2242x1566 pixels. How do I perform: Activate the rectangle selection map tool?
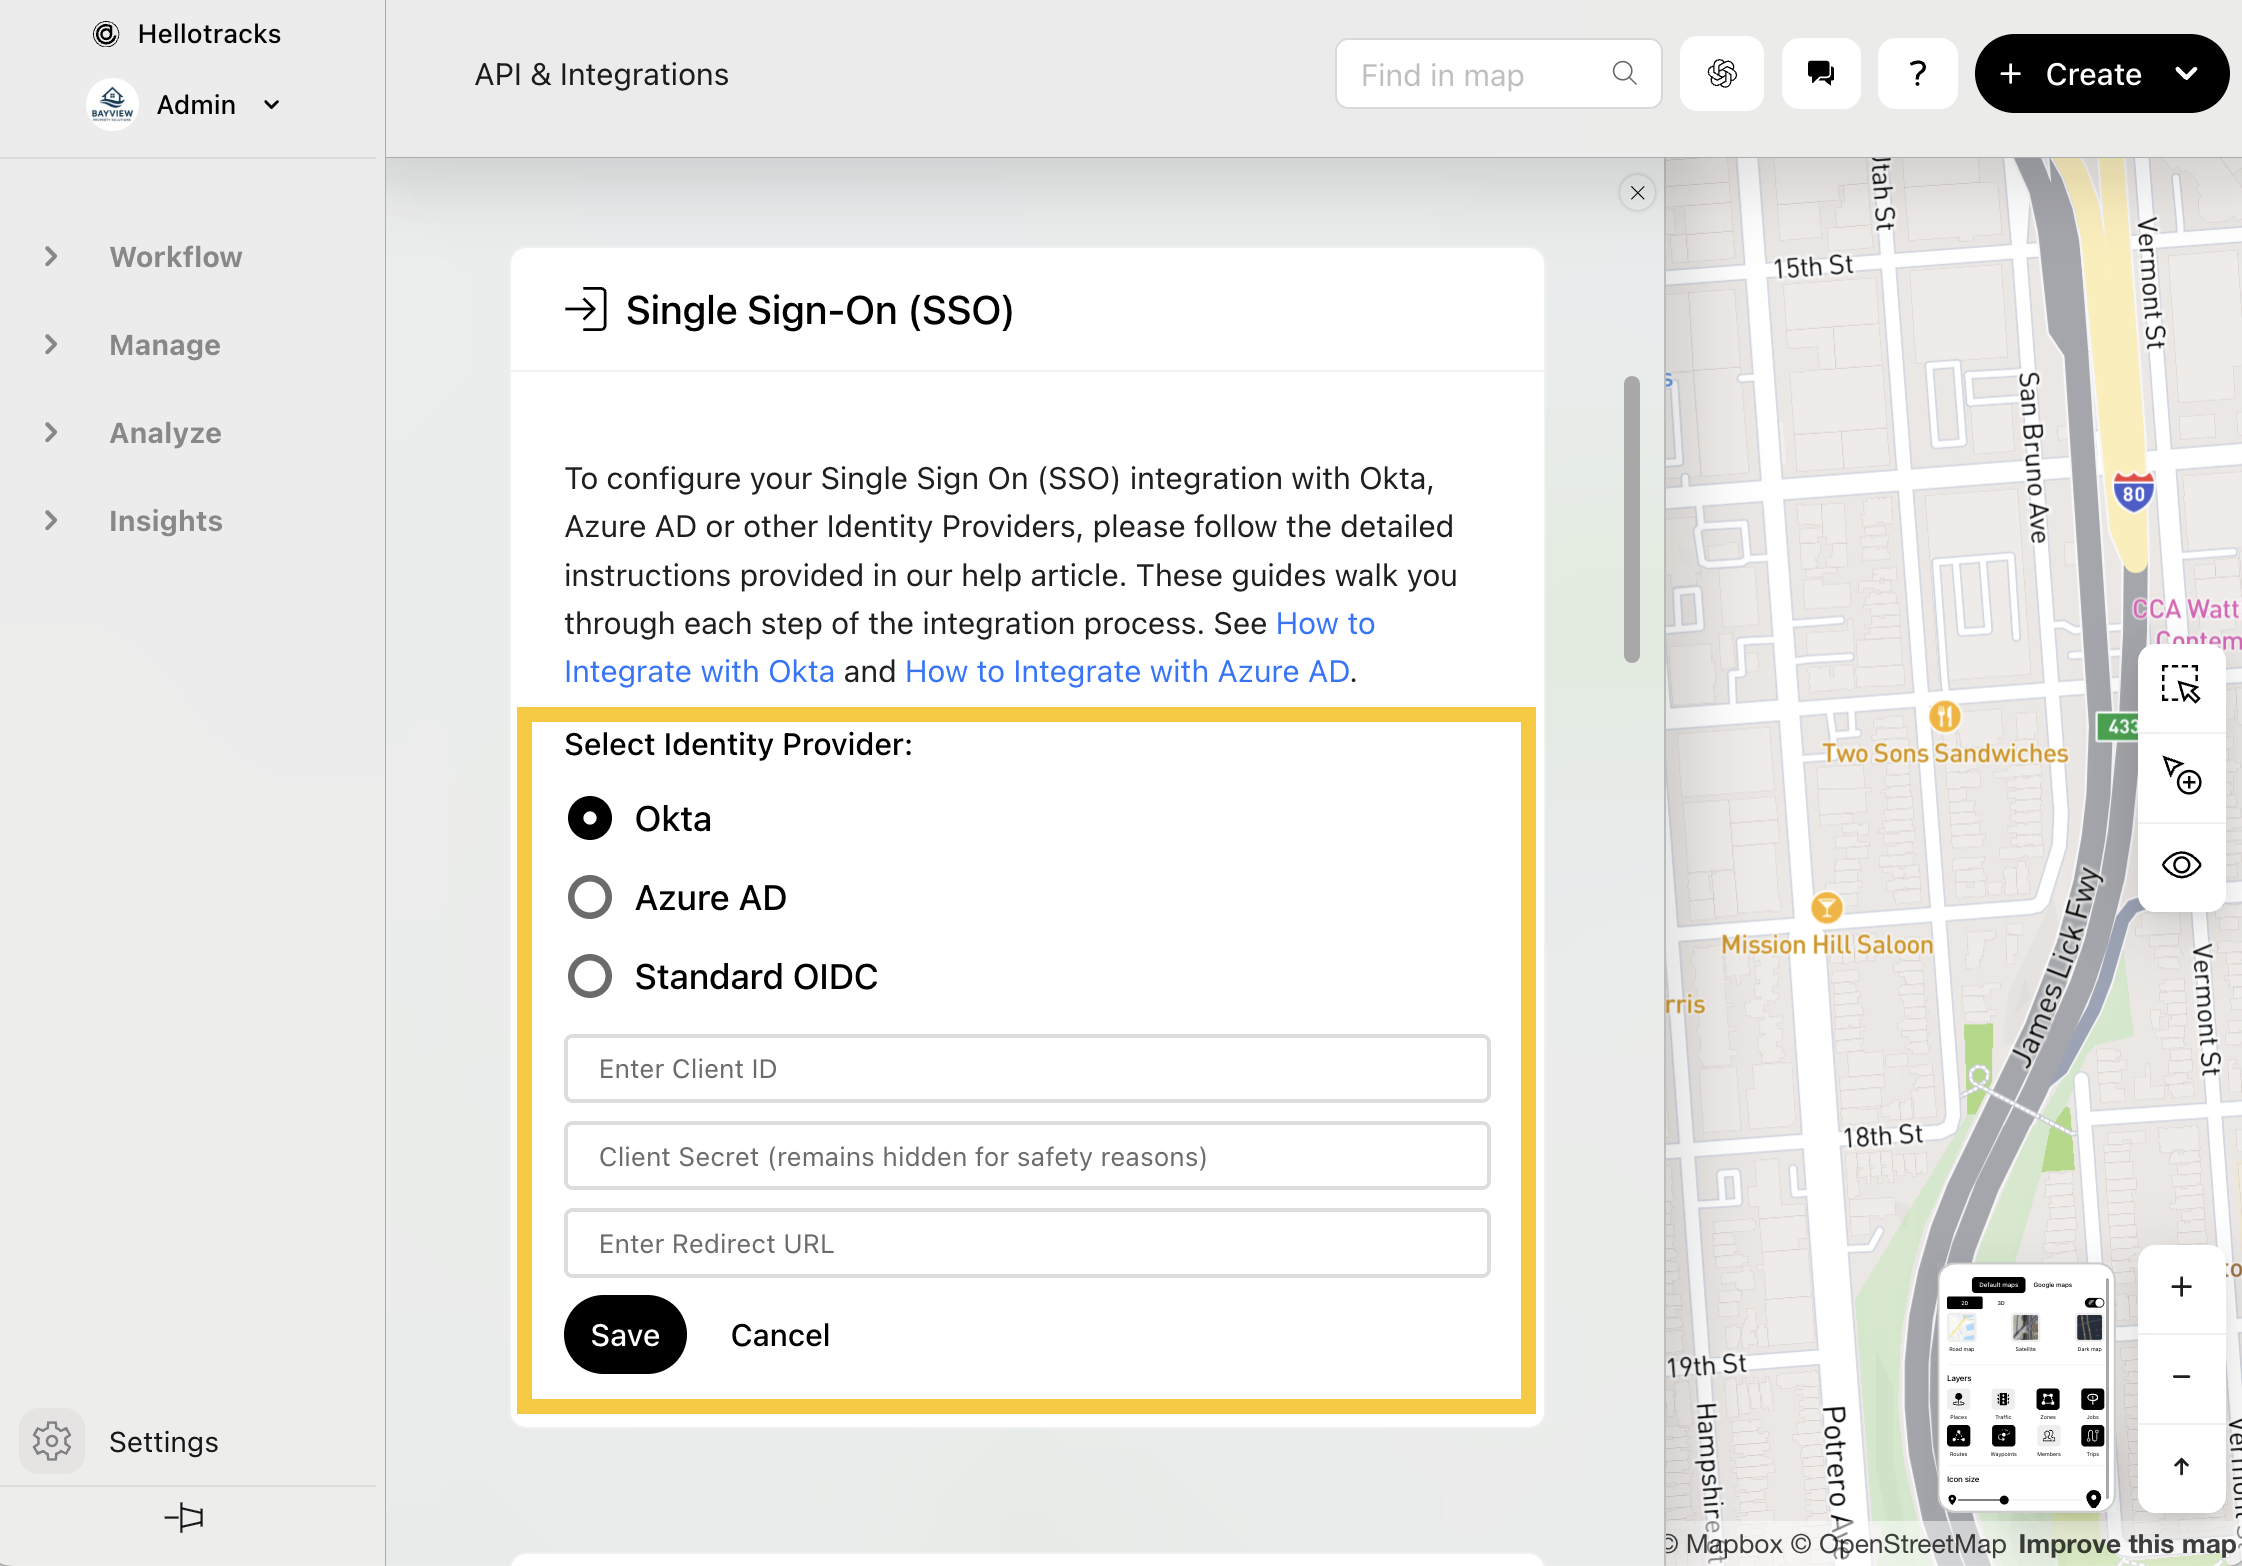[2181, 686]
